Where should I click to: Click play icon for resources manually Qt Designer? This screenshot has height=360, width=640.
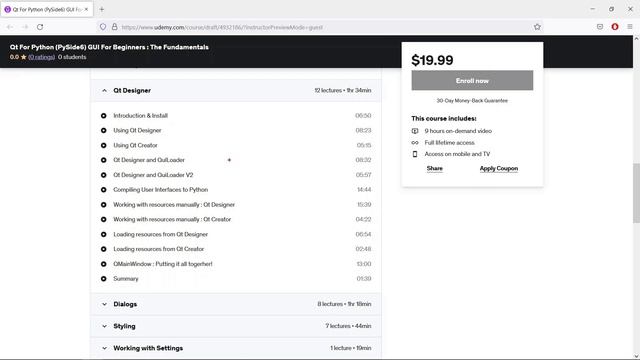click(x=104, y=205)
